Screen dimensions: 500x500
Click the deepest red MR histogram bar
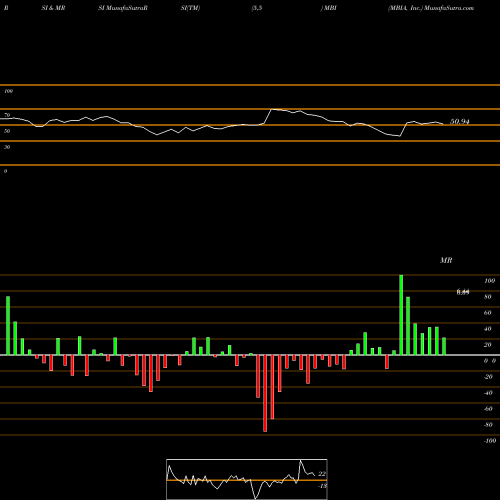coord(265,393)
